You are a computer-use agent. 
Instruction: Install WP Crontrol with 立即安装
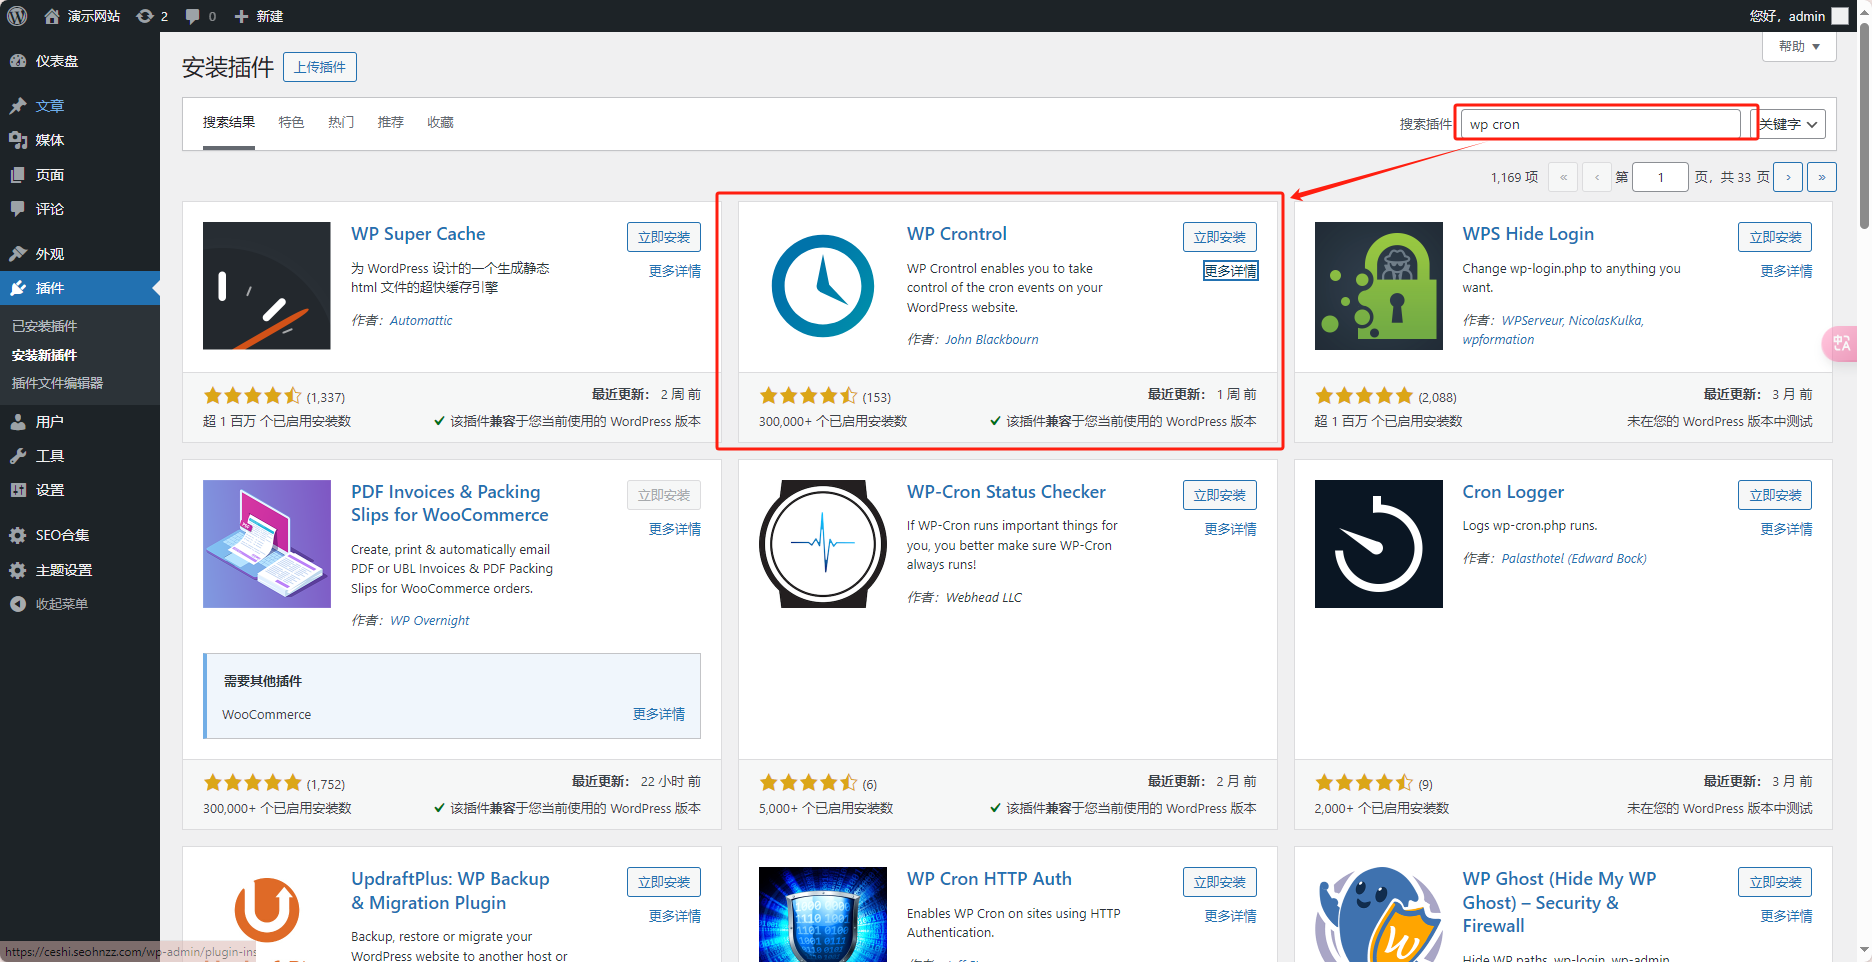[1220, 237]
